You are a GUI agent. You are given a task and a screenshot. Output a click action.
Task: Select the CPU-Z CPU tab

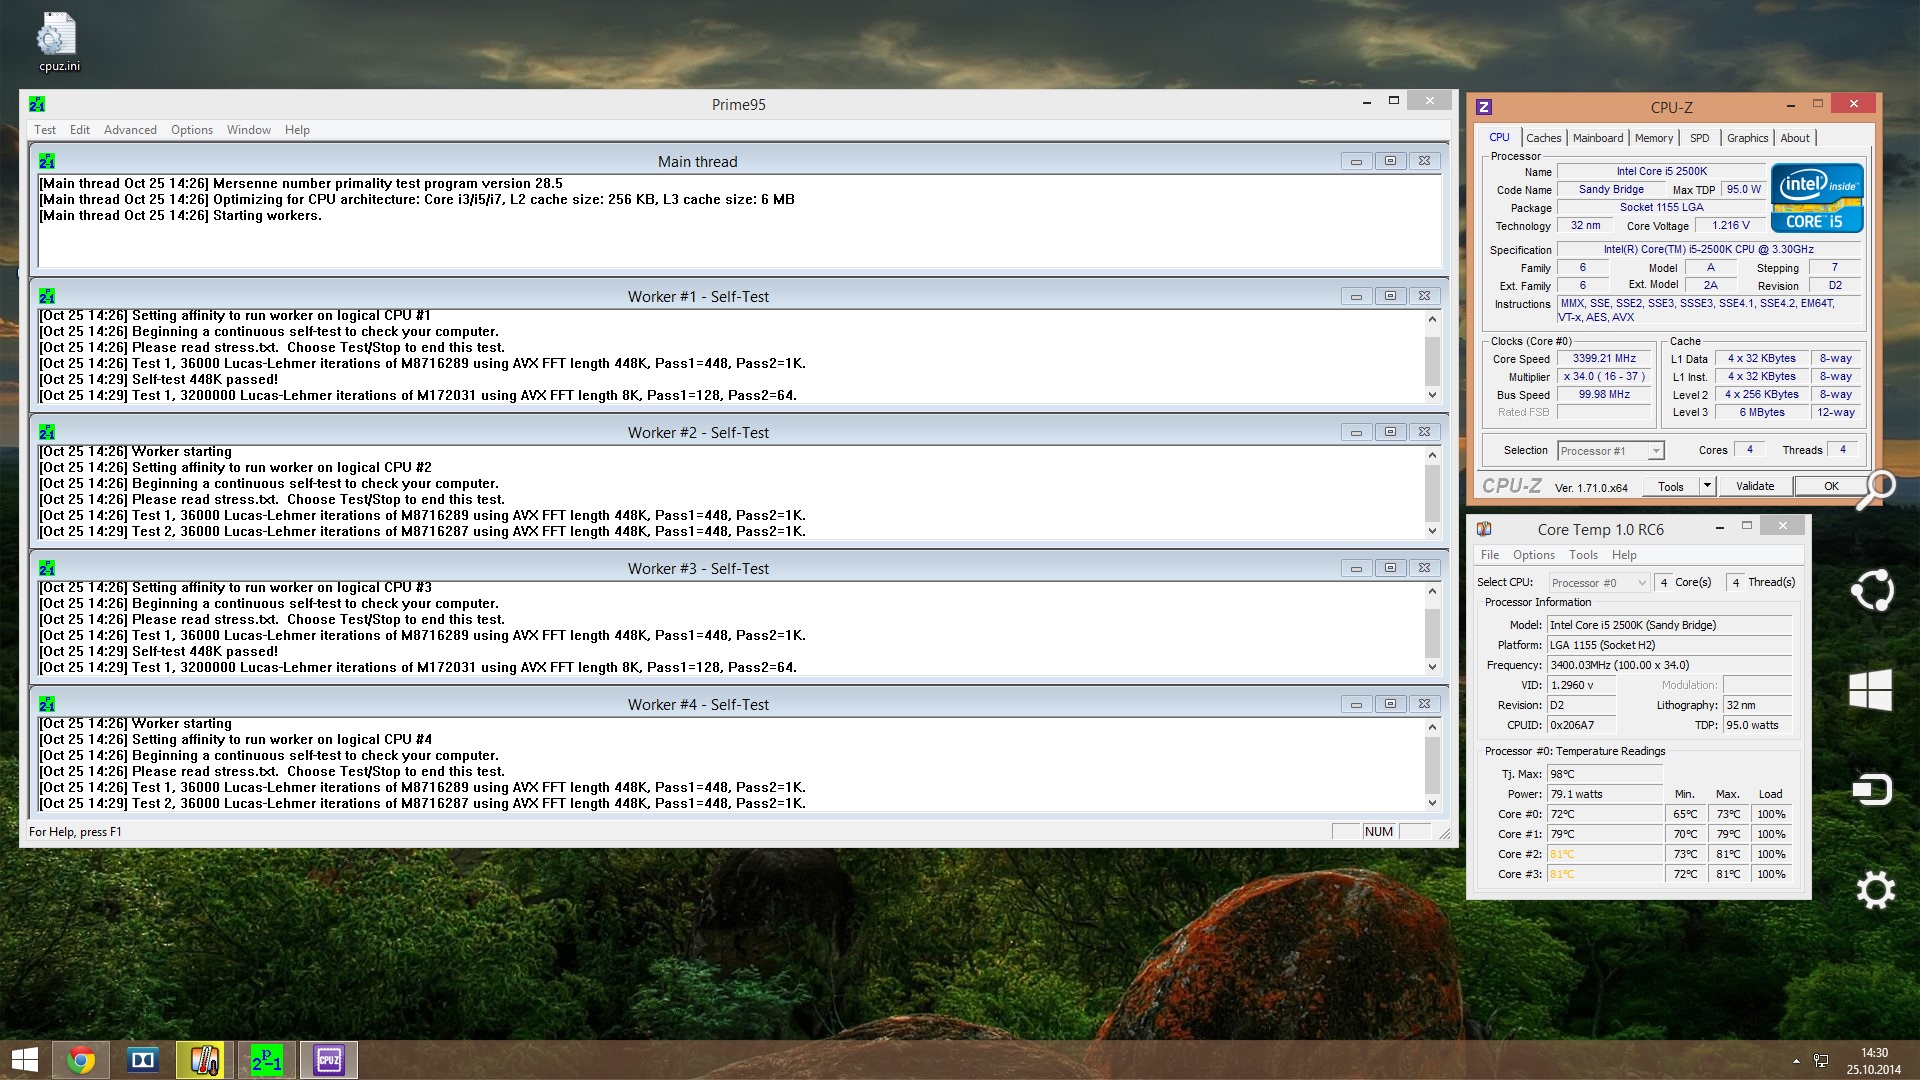point(1499,138)
